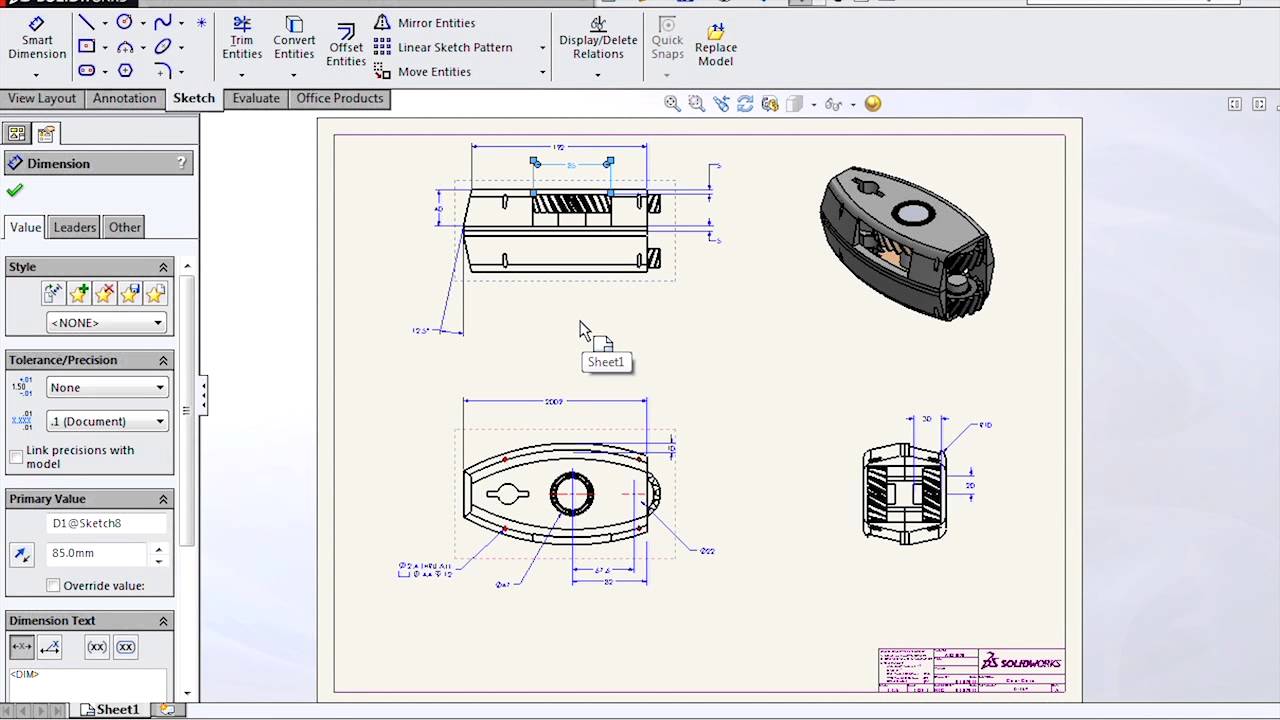Select the Point sketch tool

[201, 22]
